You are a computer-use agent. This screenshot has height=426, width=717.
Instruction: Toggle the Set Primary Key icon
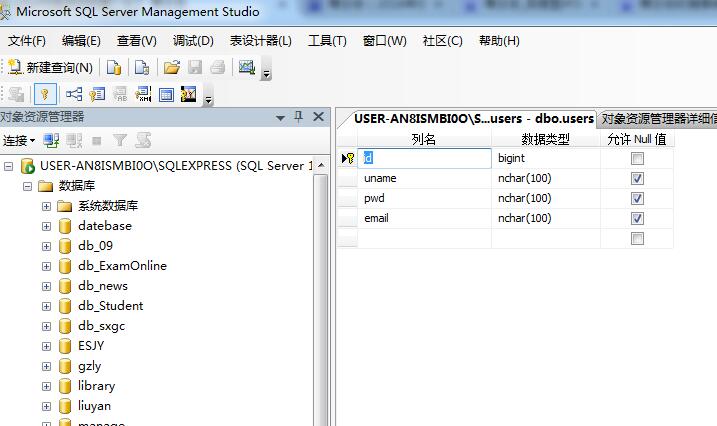[45, 95]
